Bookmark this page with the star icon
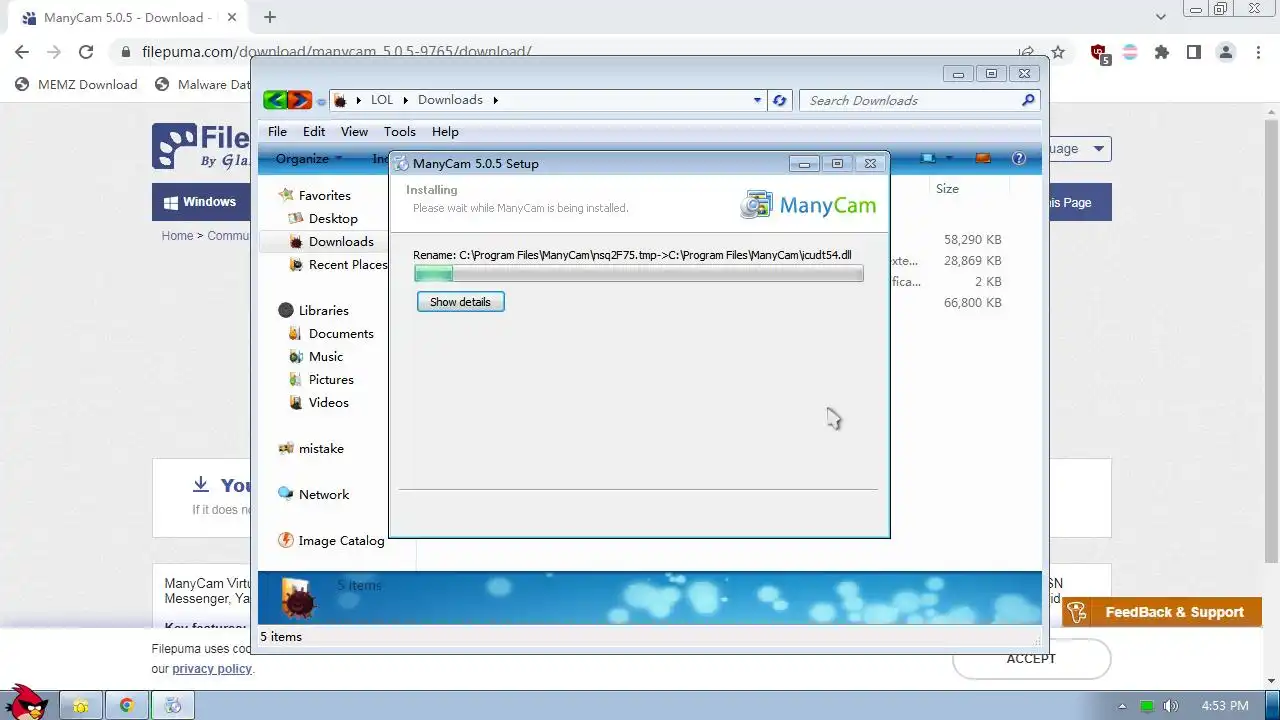Screen dimensions: 1280x720 1058,52
